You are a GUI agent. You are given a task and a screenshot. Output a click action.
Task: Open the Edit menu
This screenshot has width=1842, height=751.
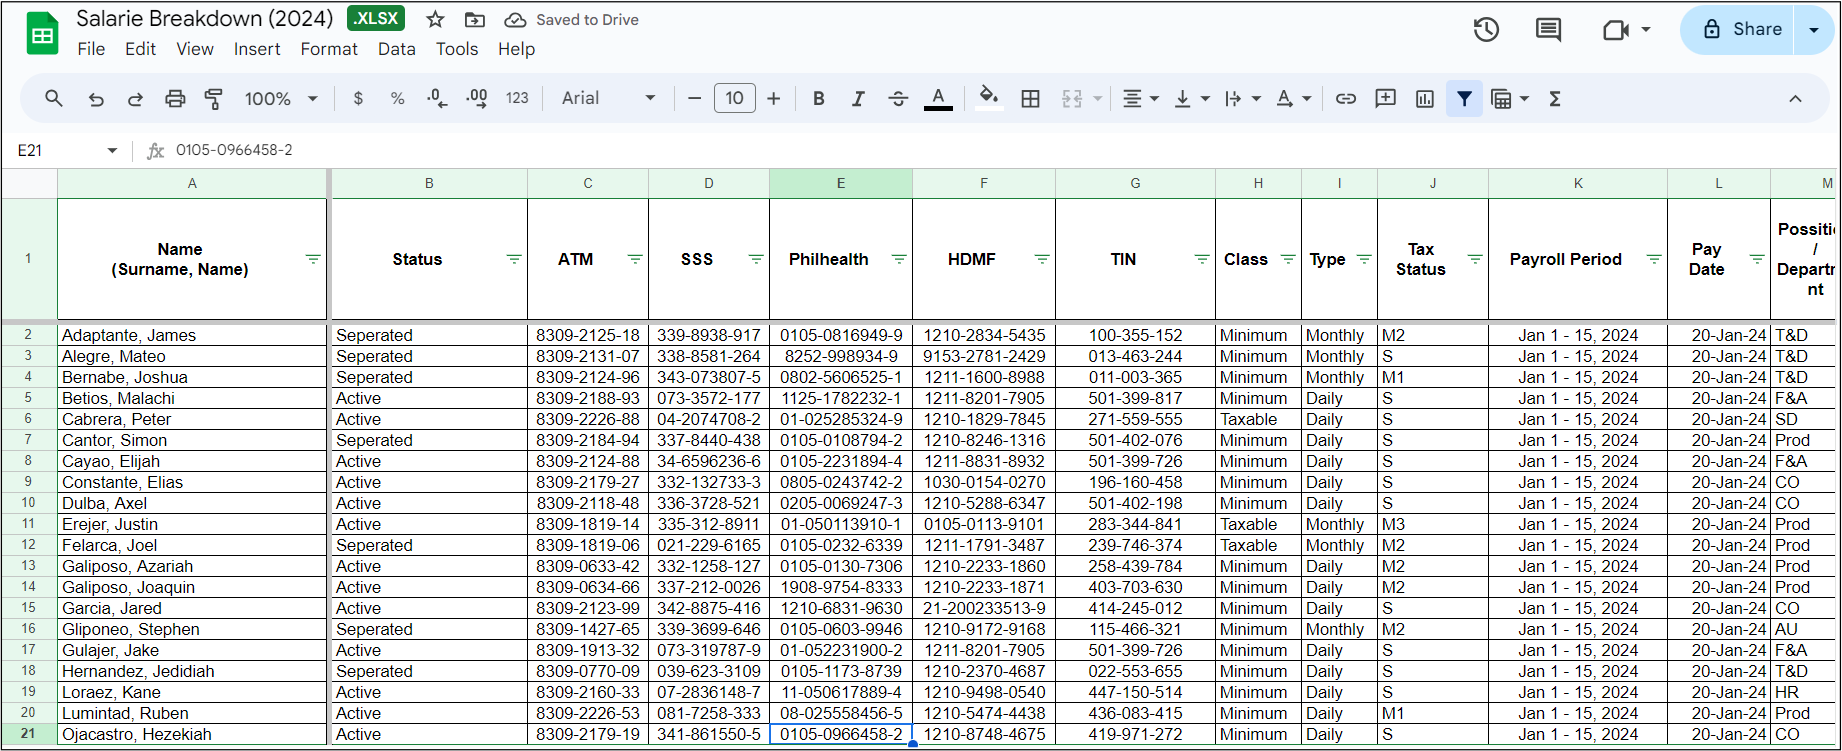(x=140, y=49)
